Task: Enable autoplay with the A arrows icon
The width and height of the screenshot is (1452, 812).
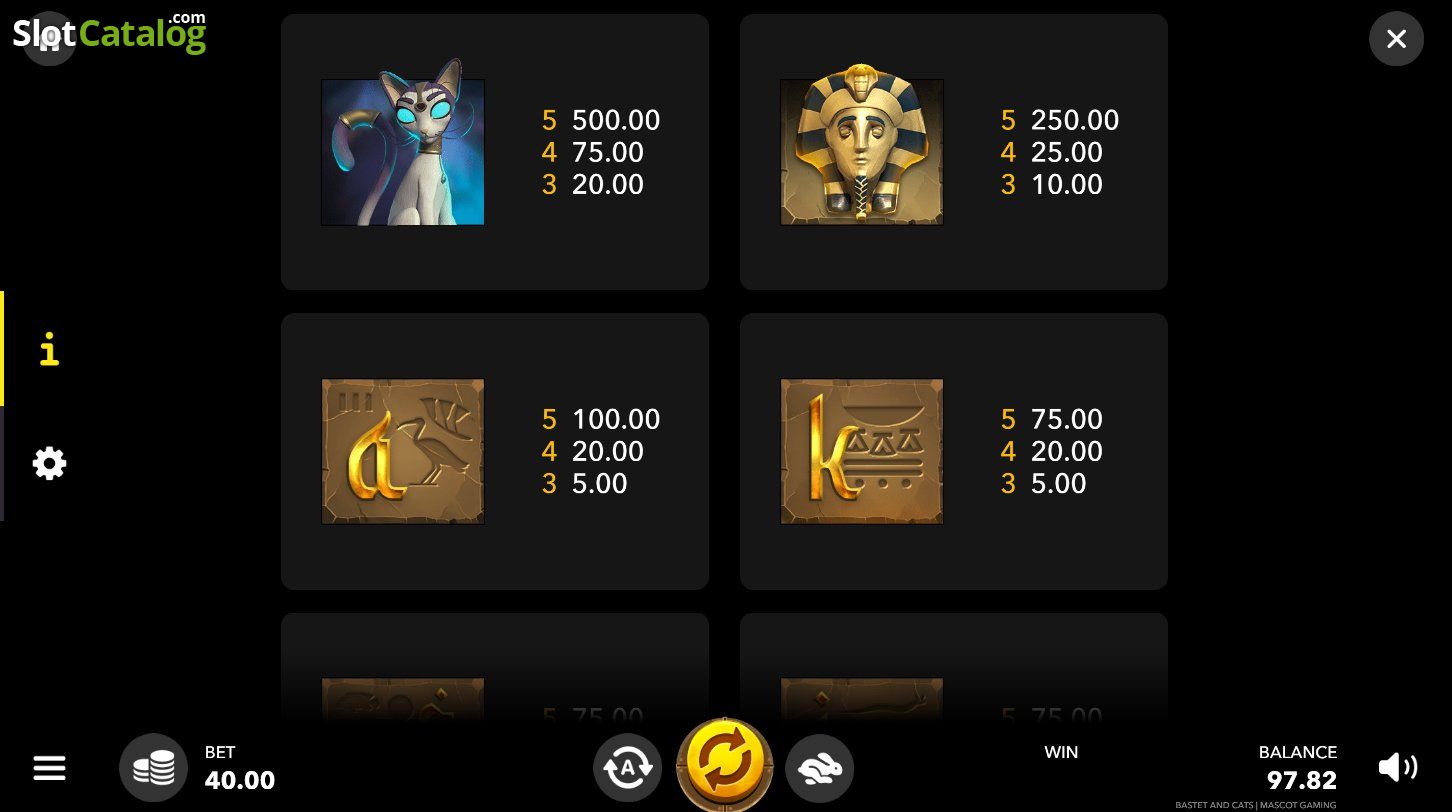Action: click(628, 768)
